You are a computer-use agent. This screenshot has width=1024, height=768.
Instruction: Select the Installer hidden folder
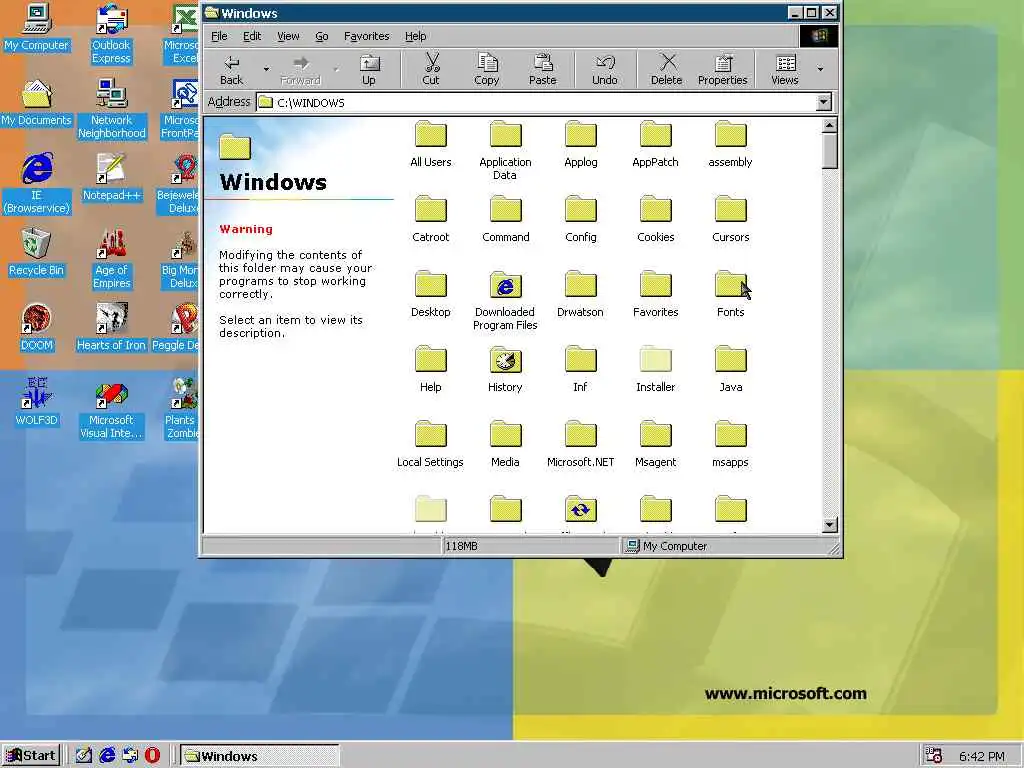click(656, 370)
